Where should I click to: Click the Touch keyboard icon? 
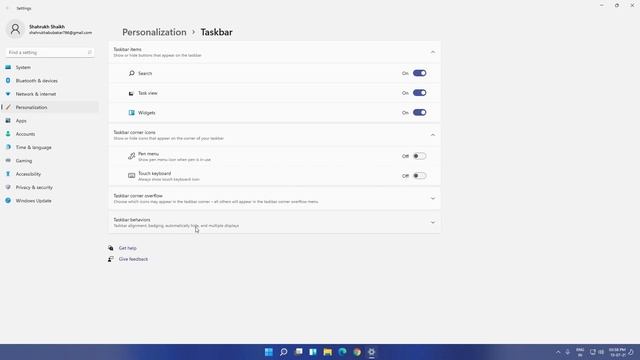point(131,176)
